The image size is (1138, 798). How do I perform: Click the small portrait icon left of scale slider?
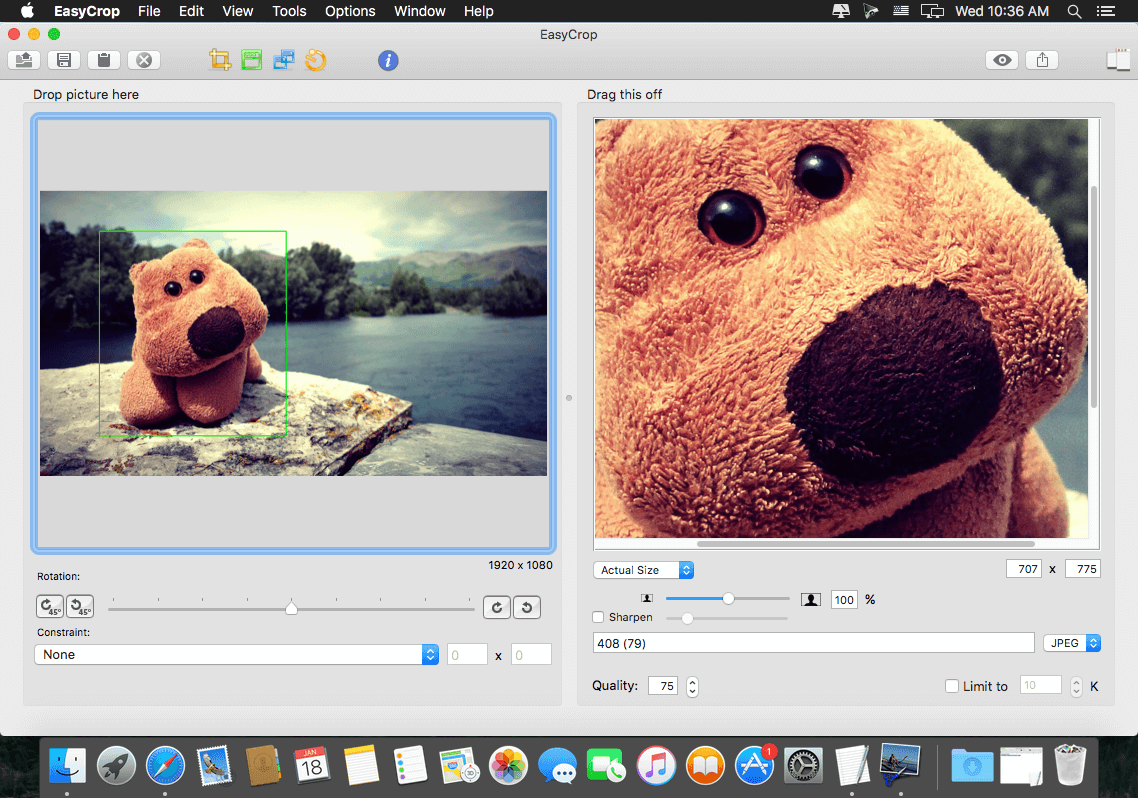tap(647, 598)
